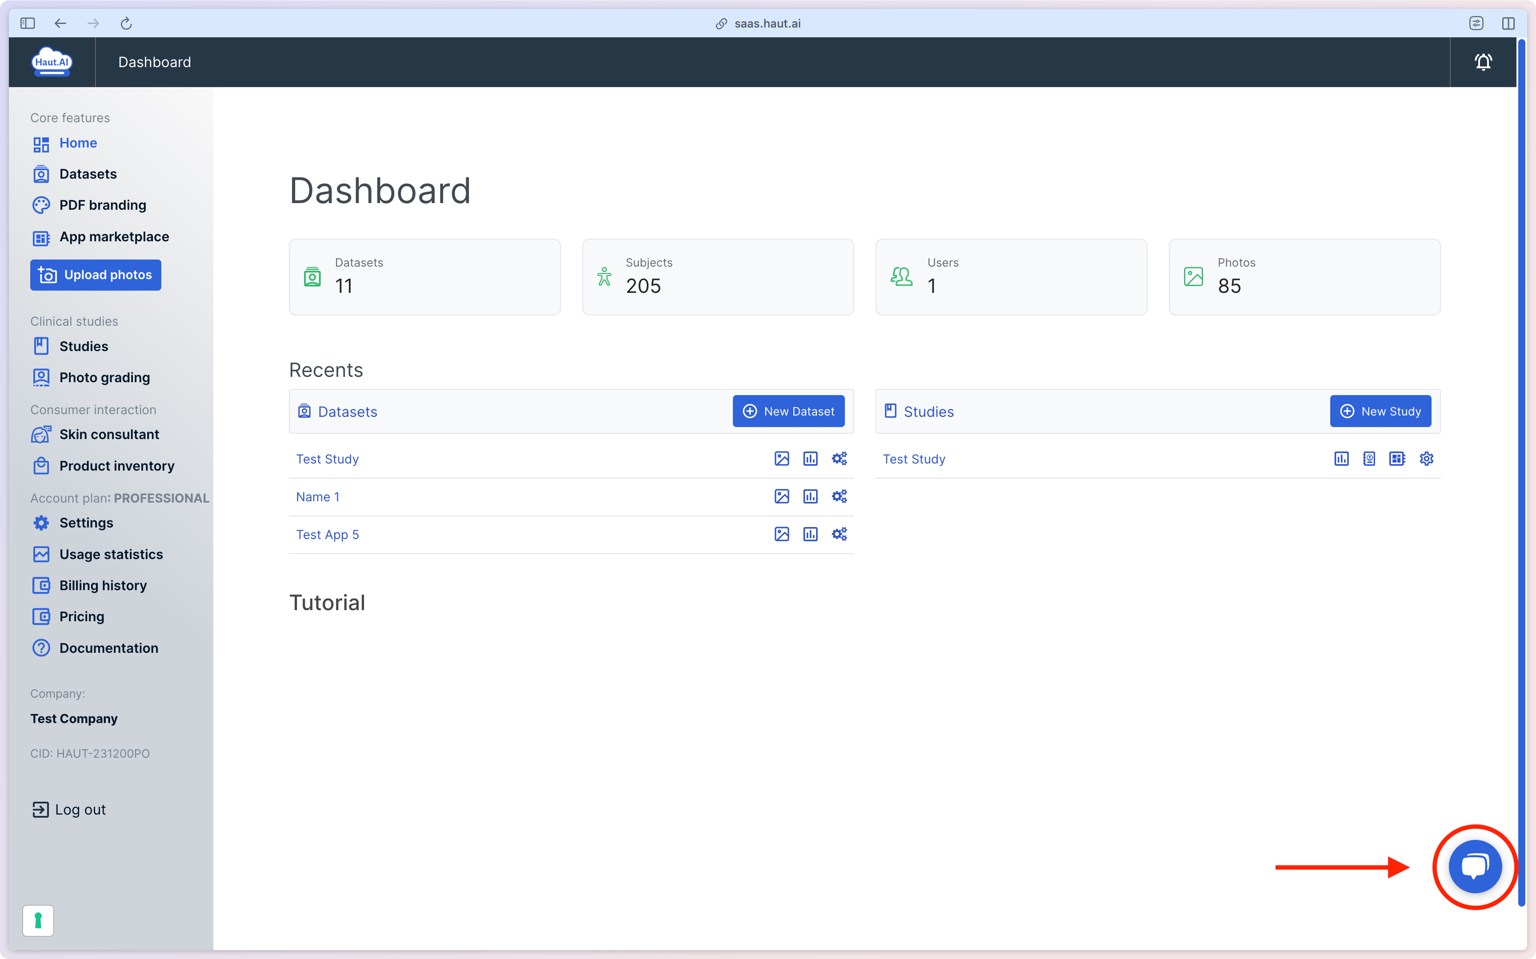
Task: Click the gear settings icon for Test Study study
Action: tap(1427, 459)
